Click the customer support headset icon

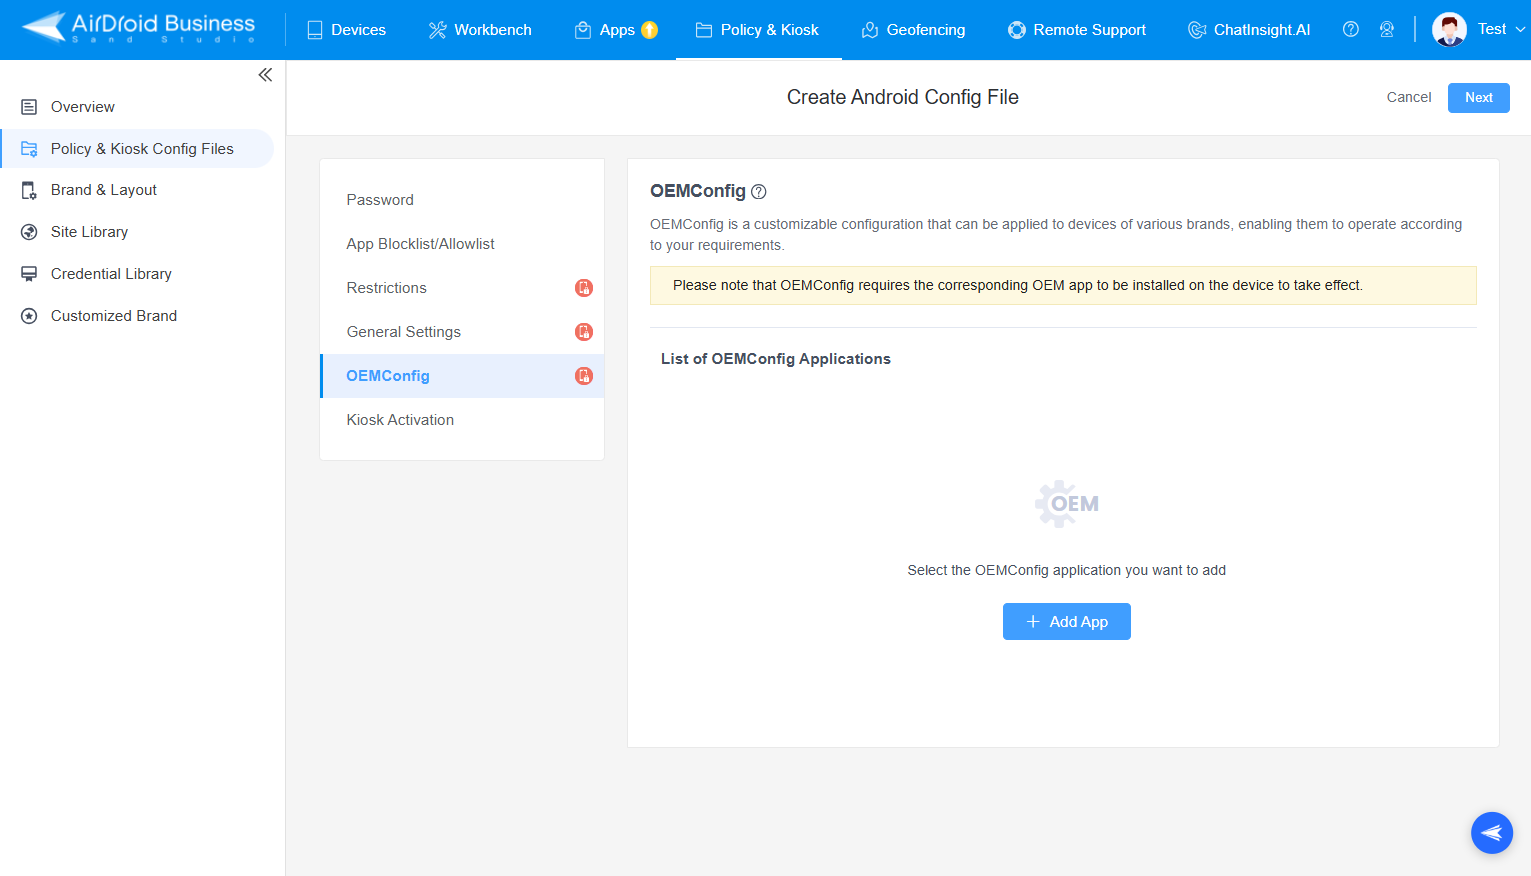coord(1386,30)
